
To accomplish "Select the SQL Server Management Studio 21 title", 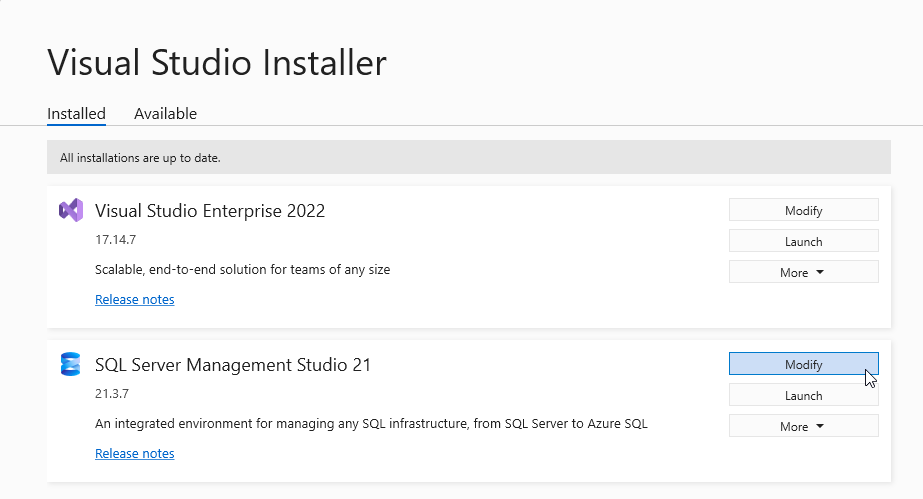I will 232,365.
